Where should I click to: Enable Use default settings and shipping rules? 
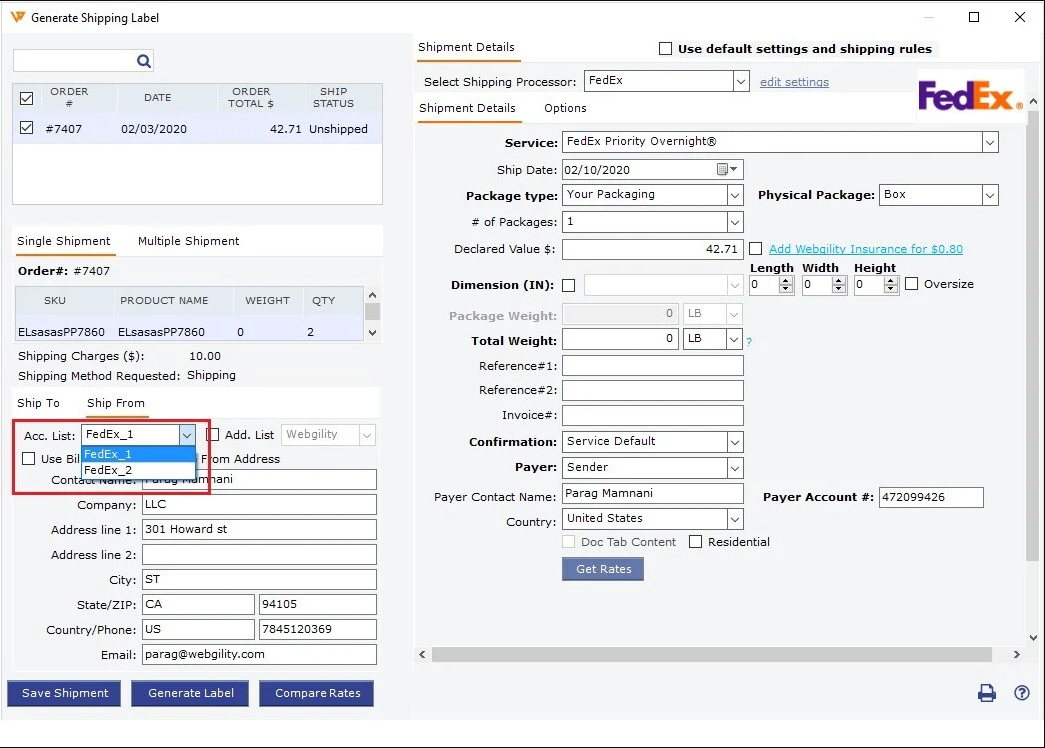[665, 48]
